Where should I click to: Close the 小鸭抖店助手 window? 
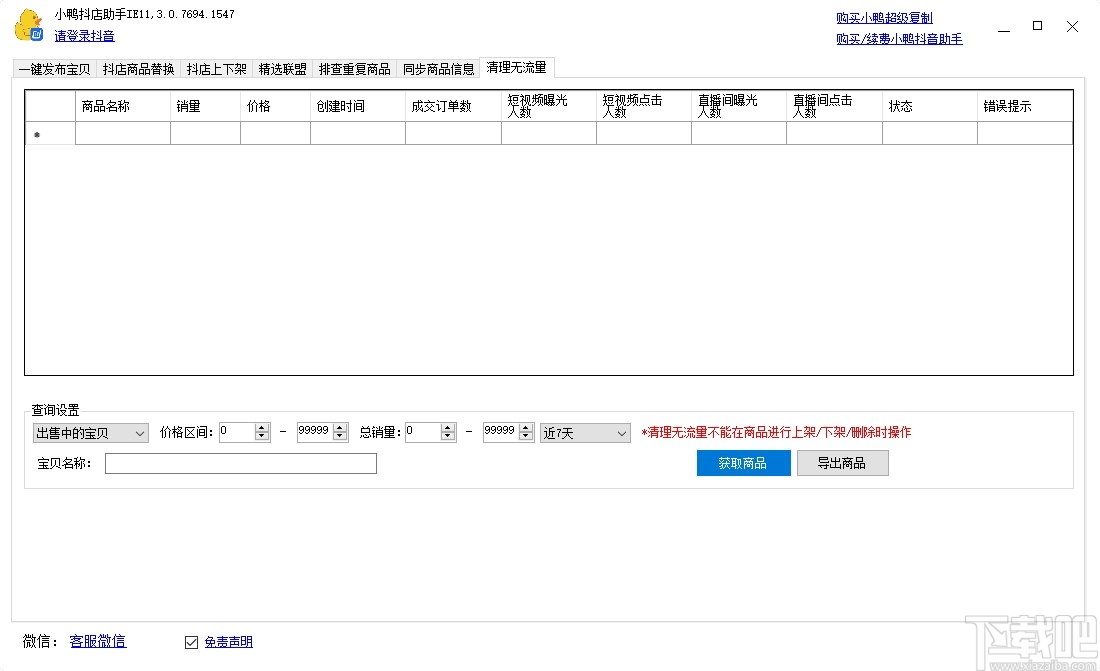1072,26
